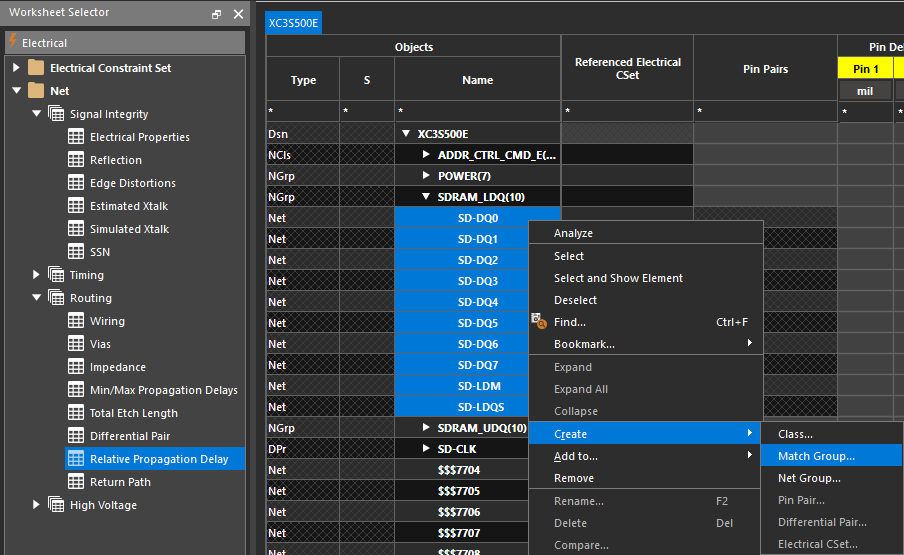Collapse the Signal Integrity tree node
The height and width of the screenshot is (555, 904).
pyautogui.click(x=37, y=114)
